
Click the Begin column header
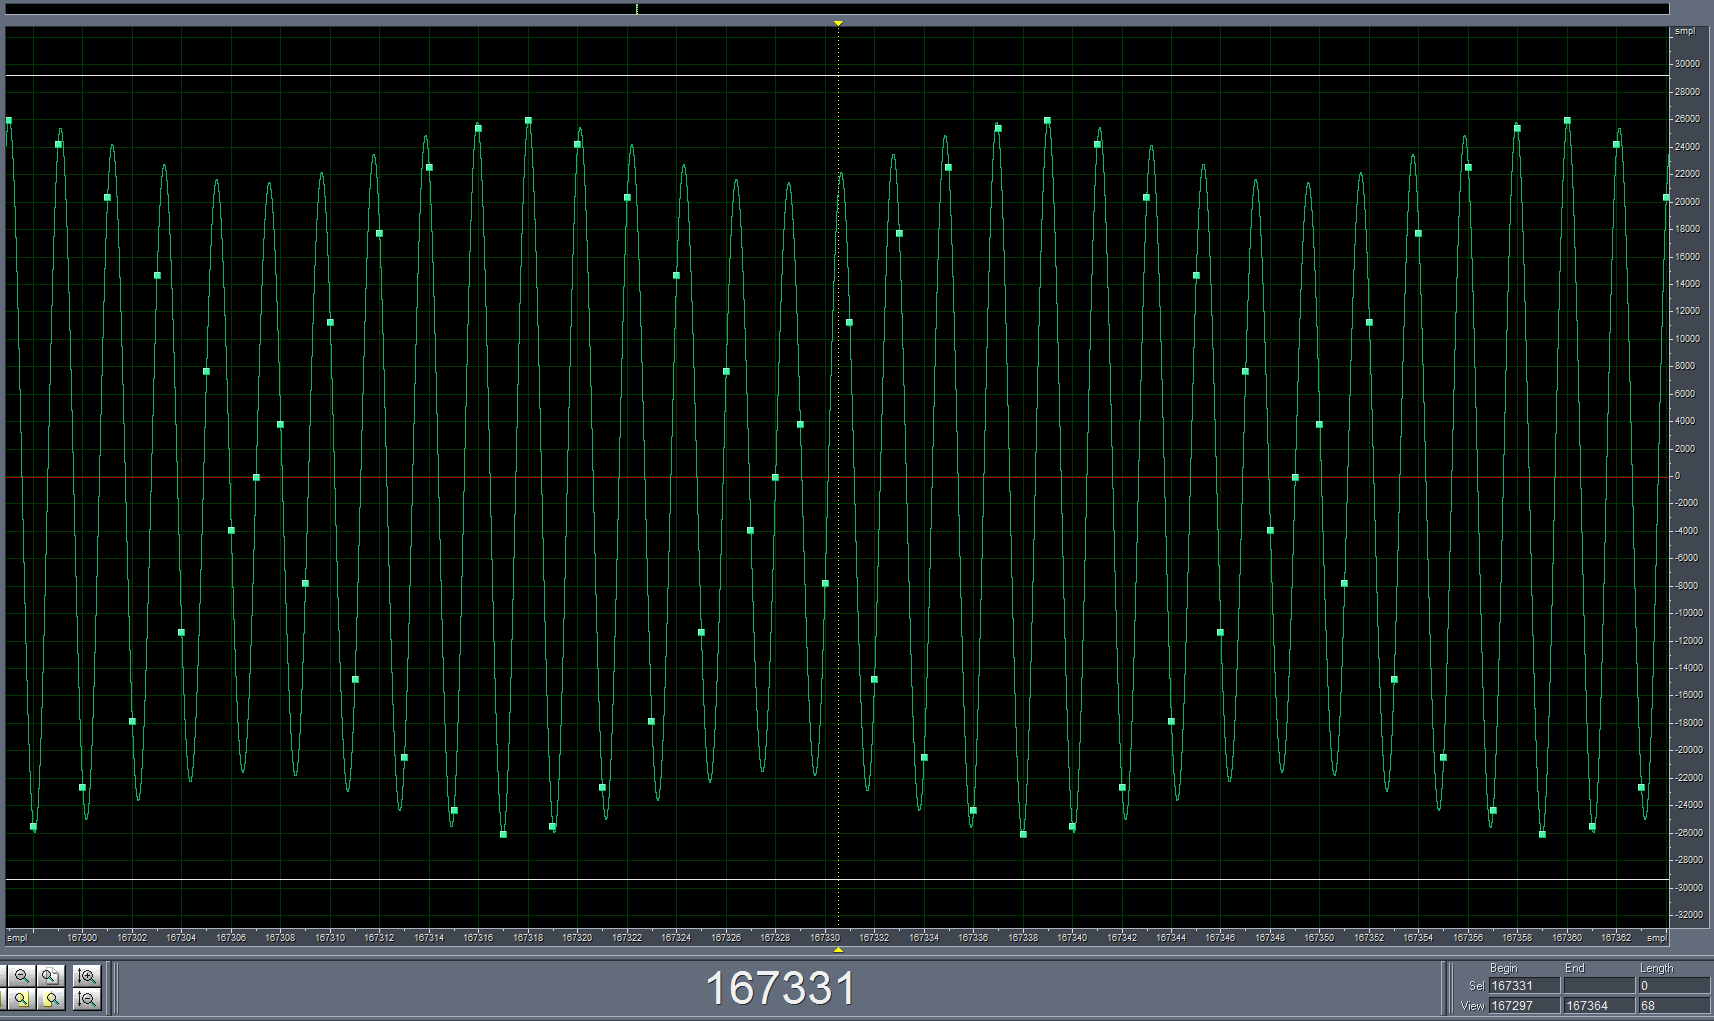[x=1504, y=968]
